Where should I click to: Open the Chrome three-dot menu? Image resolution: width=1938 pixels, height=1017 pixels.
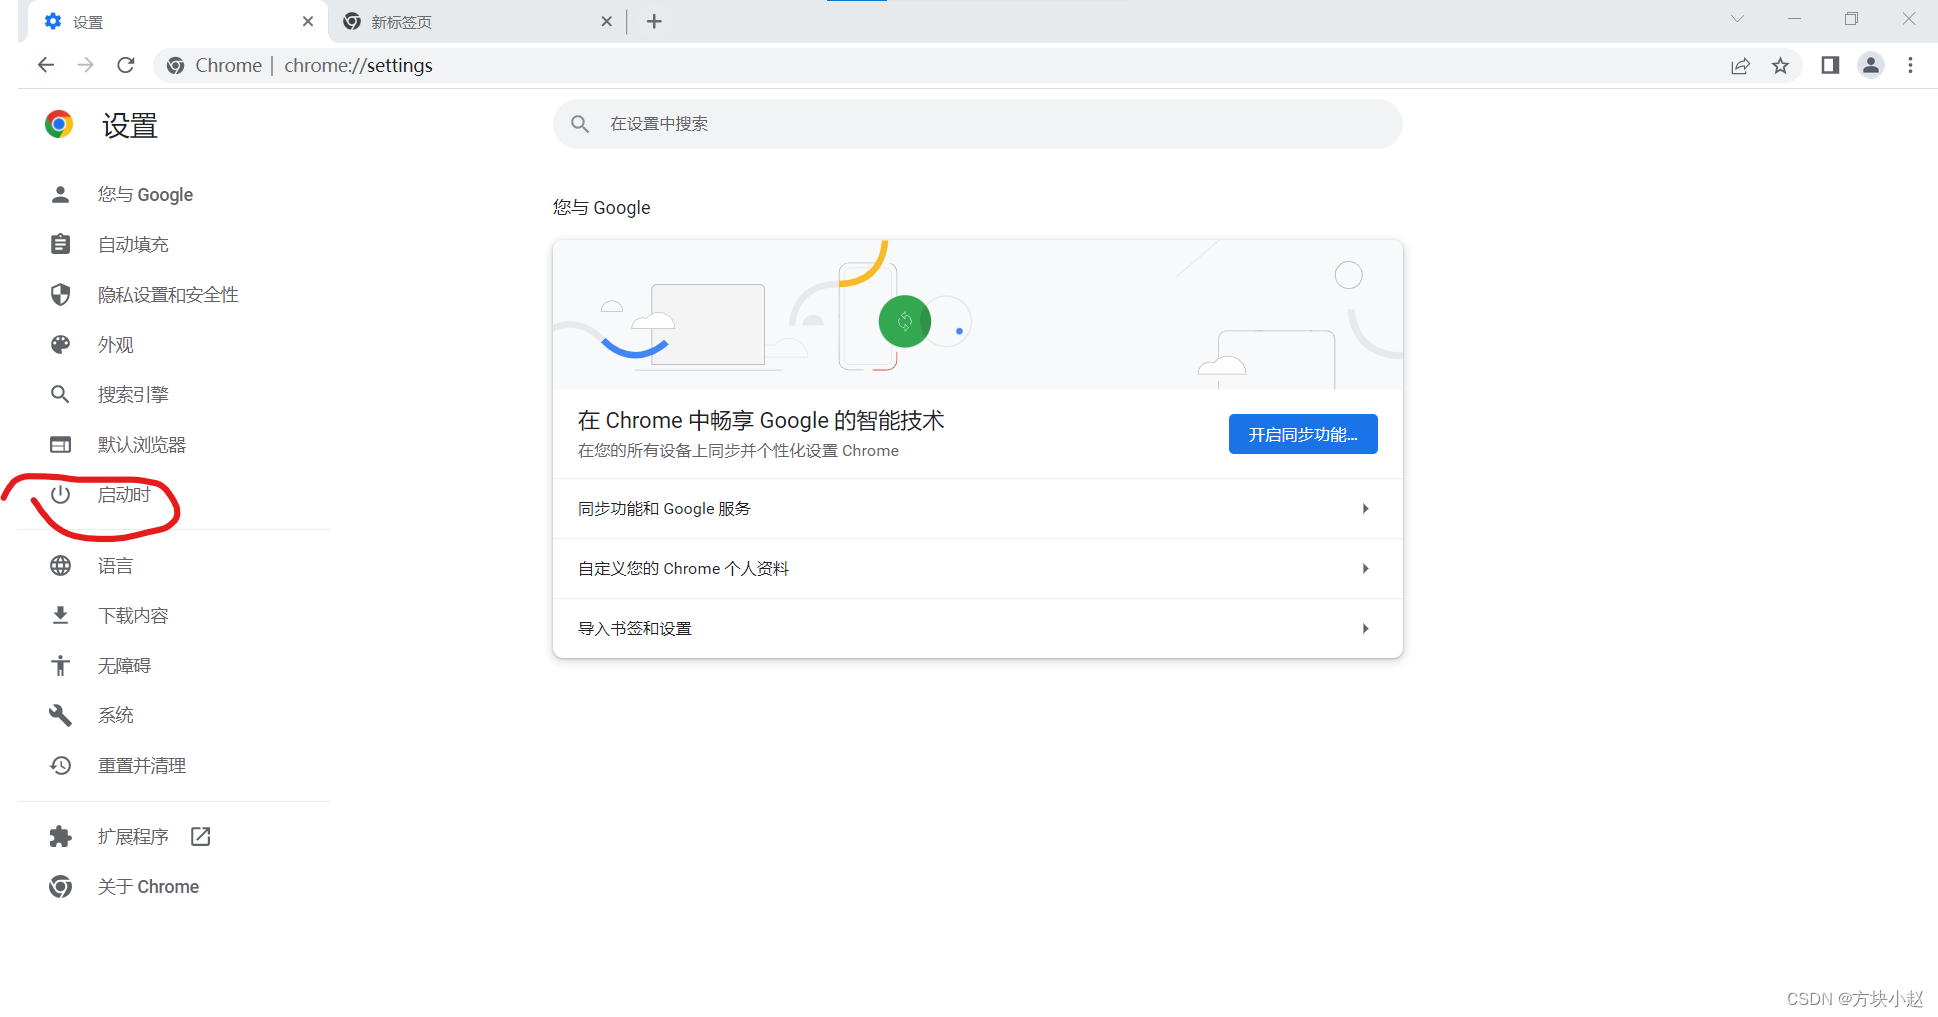pos(1911,65)
